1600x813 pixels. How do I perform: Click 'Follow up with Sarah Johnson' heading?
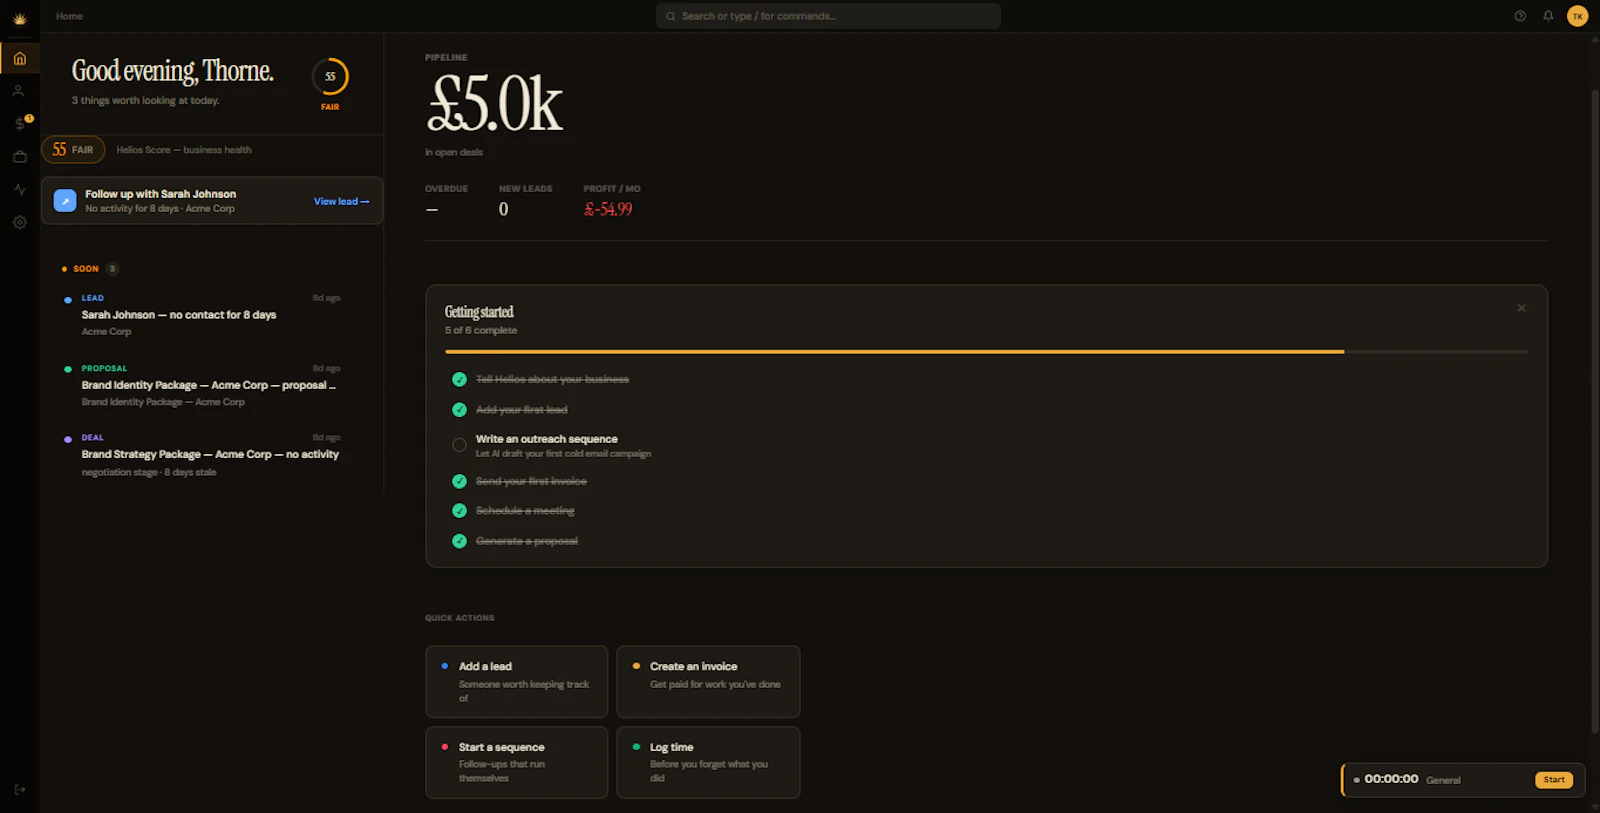161,194
